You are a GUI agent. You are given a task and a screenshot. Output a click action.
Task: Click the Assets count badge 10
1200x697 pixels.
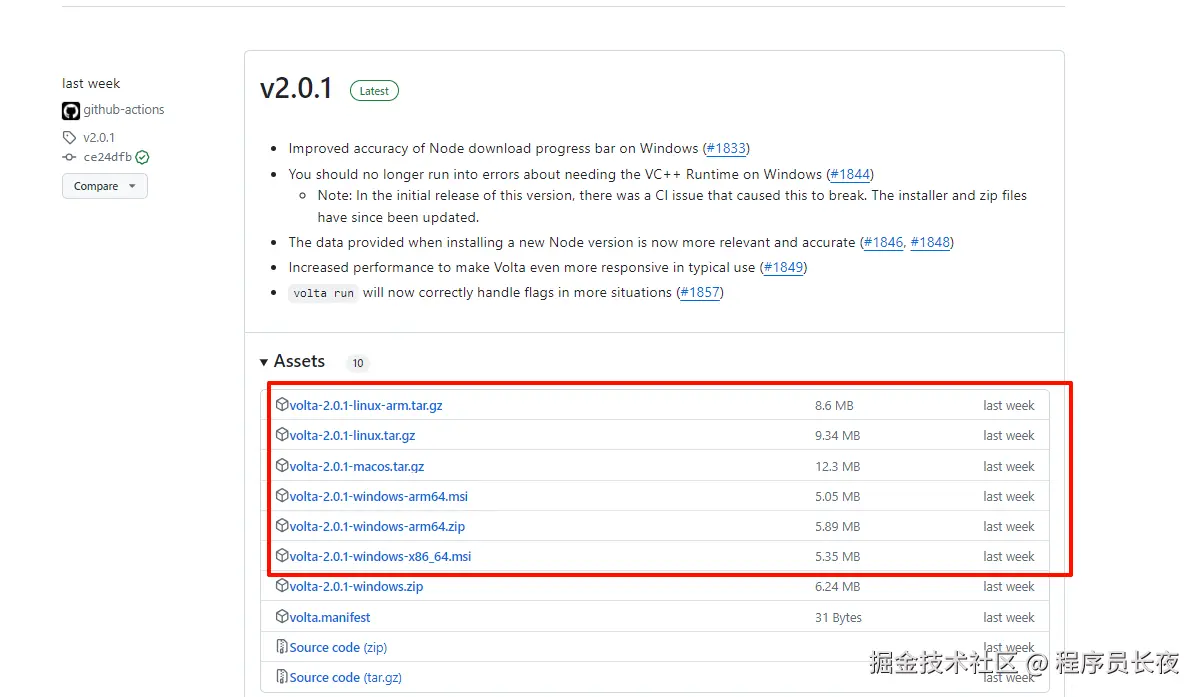(357, 363)
